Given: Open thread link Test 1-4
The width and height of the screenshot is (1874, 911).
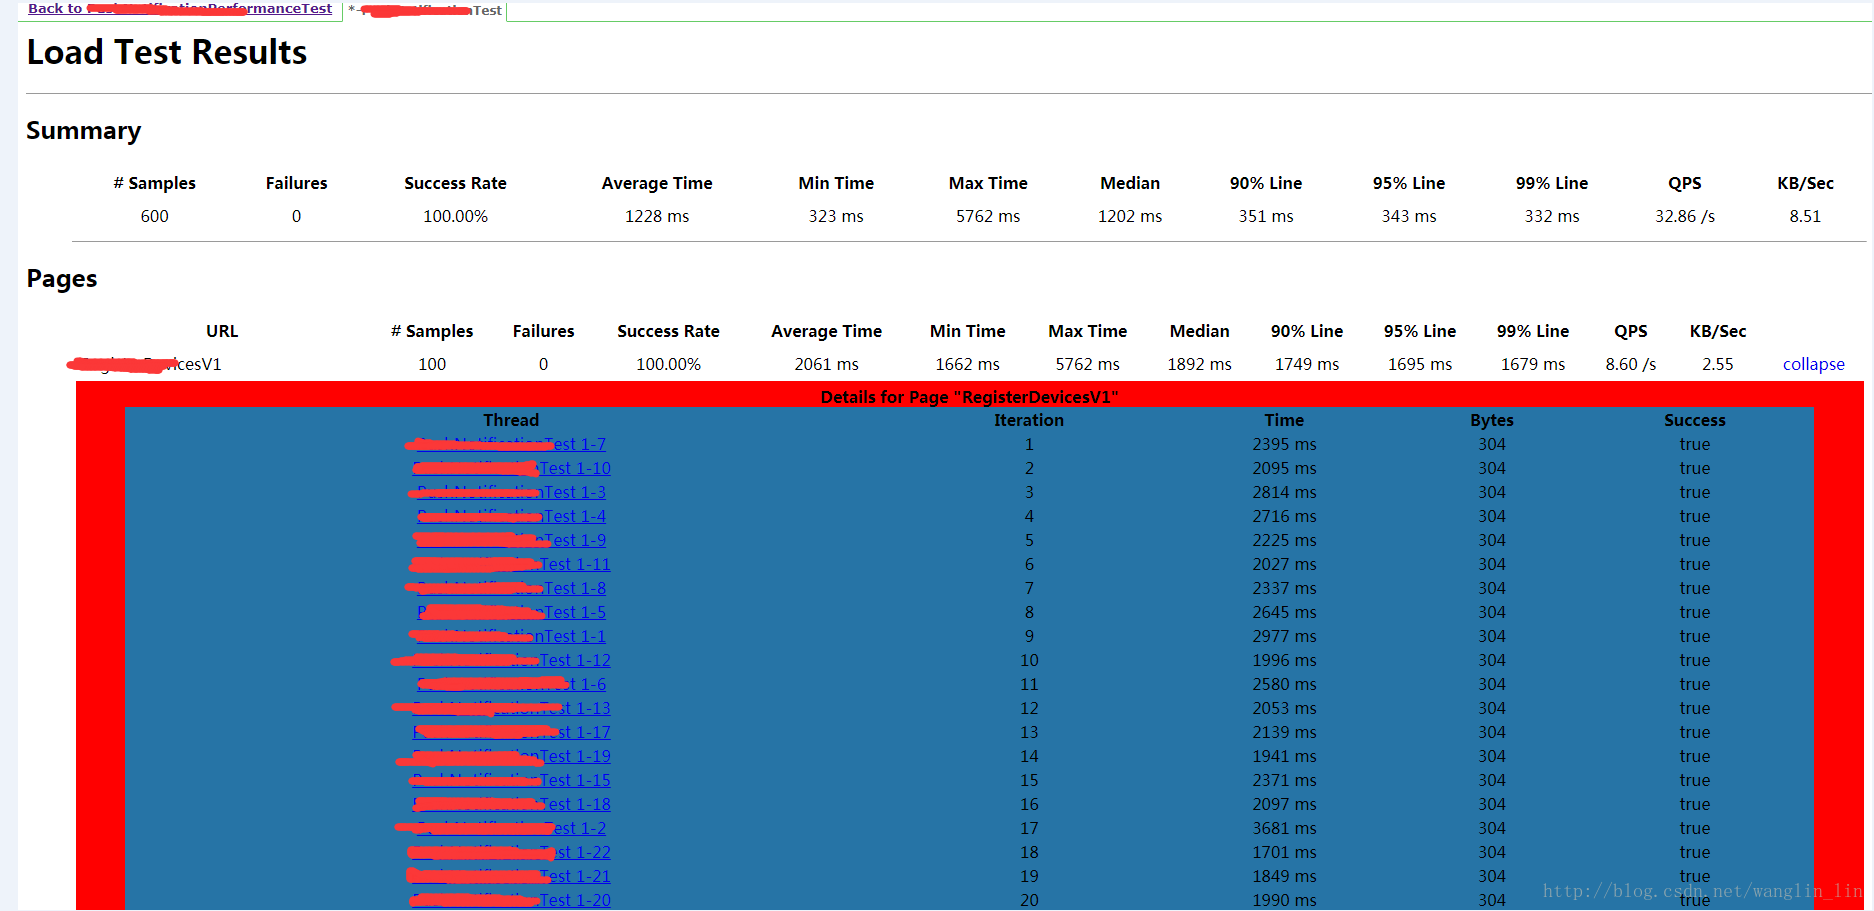Looking at the screenshot, I should point(511,516).
